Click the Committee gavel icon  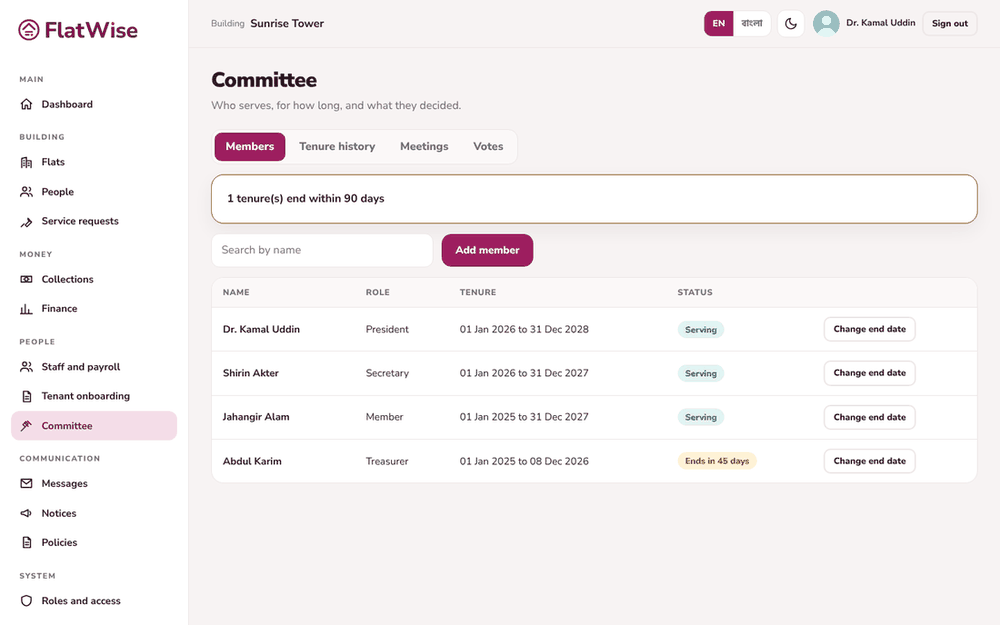[26, 425]
